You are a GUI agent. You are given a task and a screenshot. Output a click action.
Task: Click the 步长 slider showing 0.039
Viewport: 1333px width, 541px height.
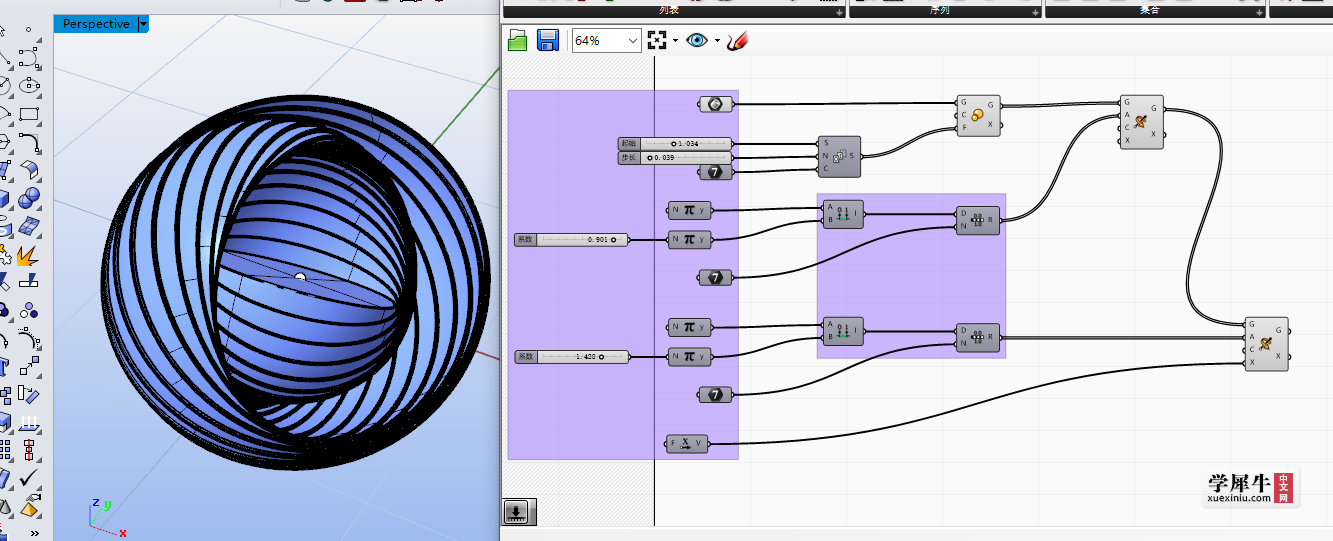point(675,158)
